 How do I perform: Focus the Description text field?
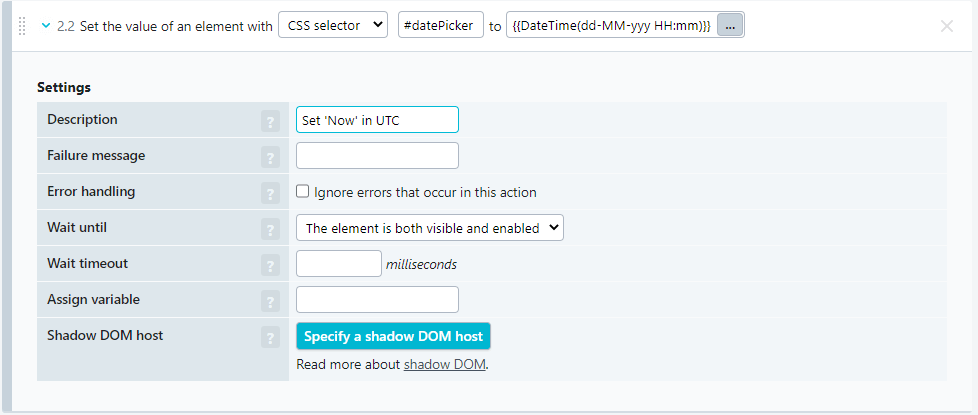pos(377,120)
